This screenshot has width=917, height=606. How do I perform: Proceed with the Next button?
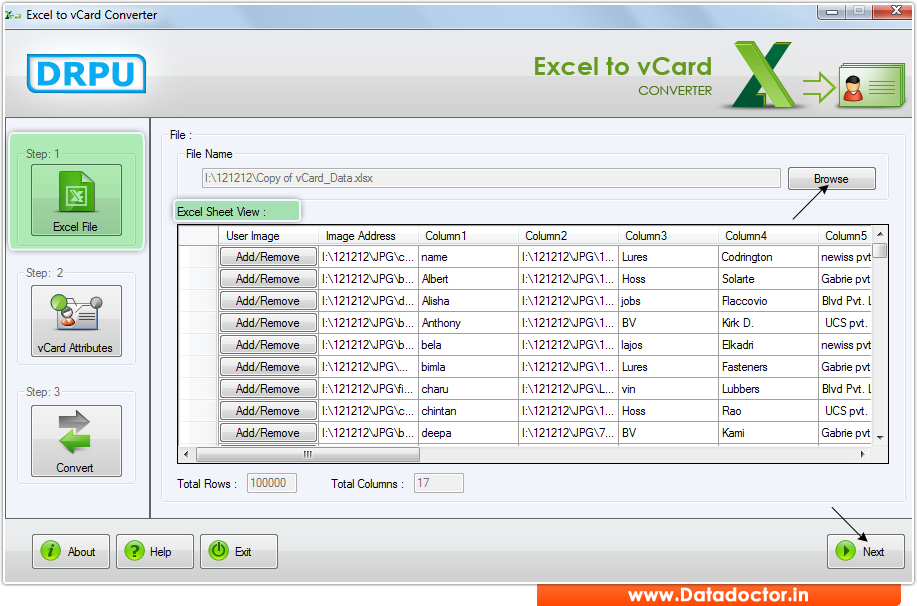coord(866,551)
